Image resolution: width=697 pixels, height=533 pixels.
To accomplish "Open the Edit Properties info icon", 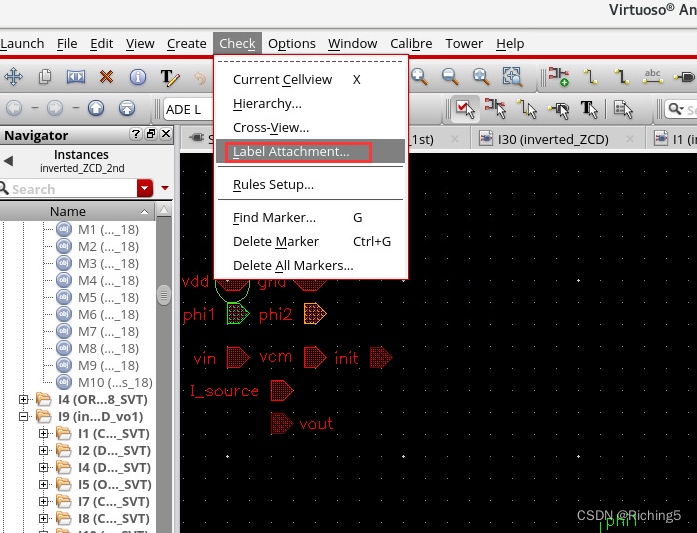I will [138, 77].
